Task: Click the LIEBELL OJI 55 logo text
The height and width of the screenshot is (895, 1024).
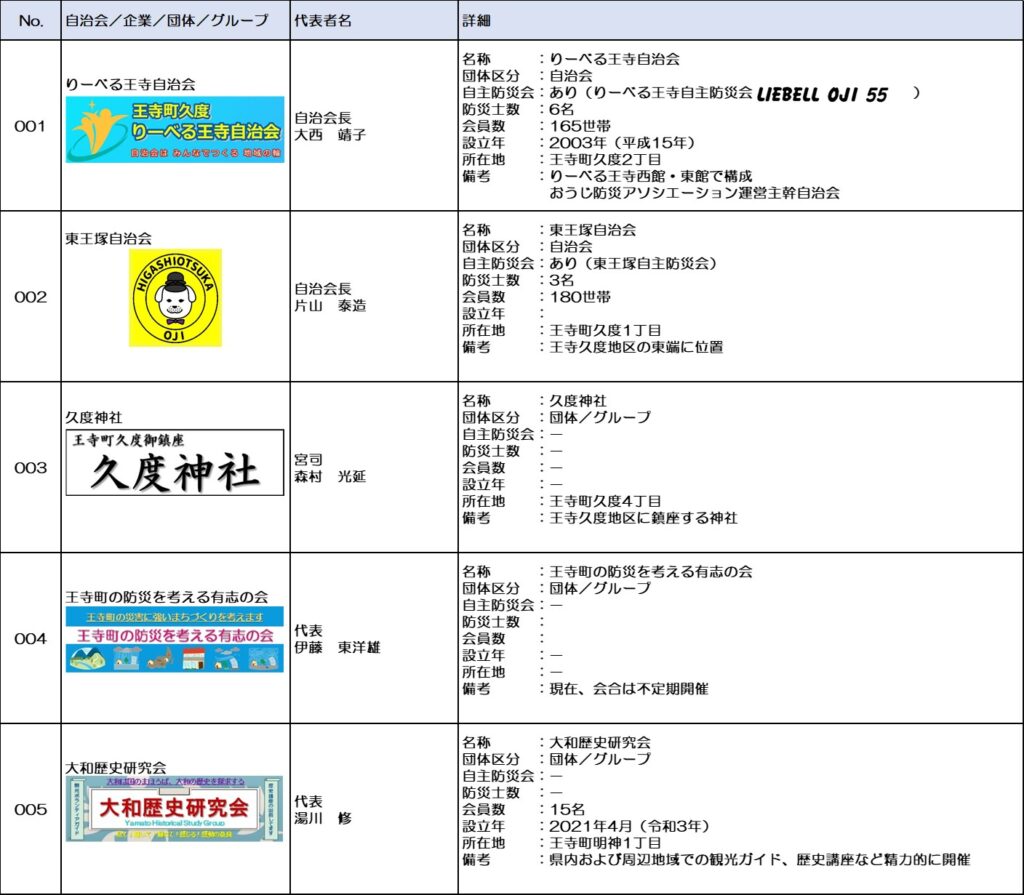Action: point(821,94)
